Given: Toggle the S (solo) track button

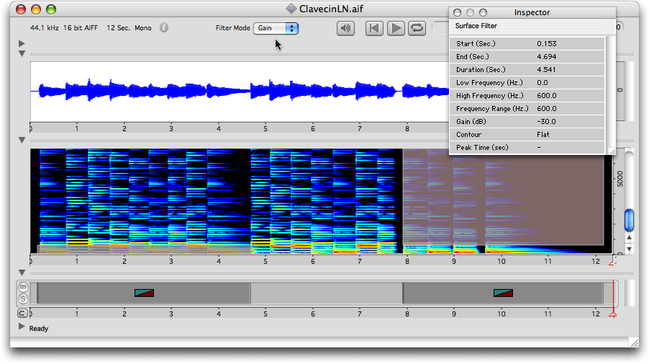Looking at the screenshot, I should click(x=23, y=299).
